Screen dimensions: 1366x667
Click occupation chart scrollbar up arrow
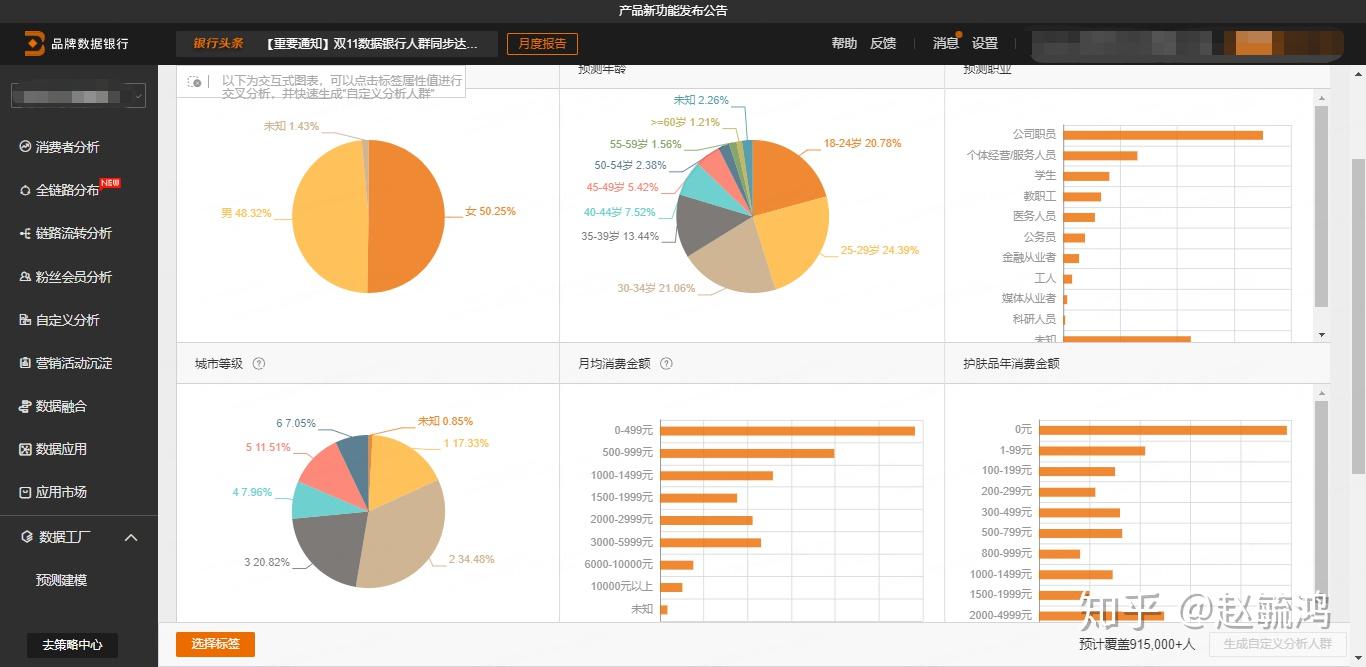[x=1321, y=97]
